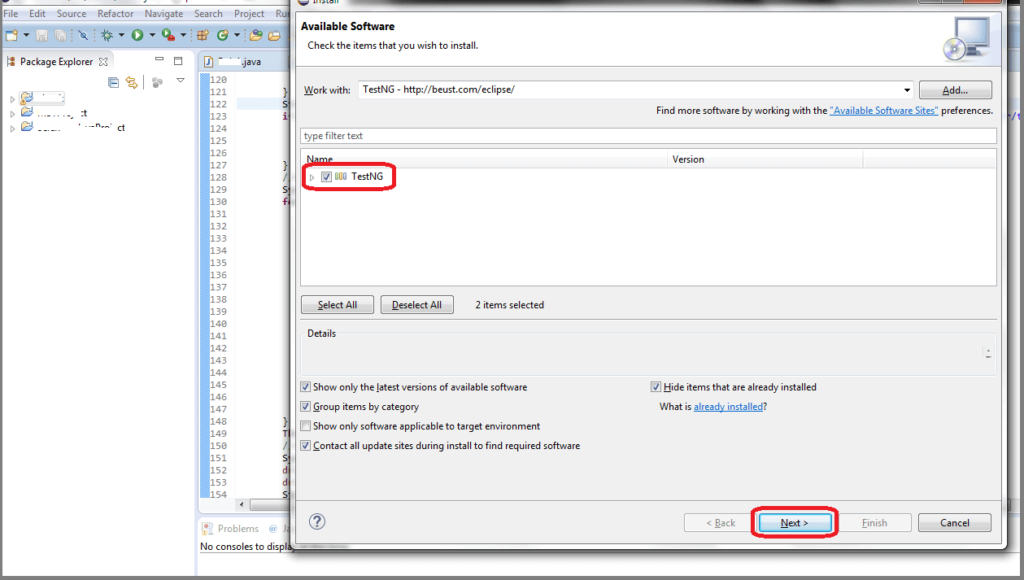Click the Details pane scroll up arrow
Image resolution: width=1024 pixels, height=580 pixels.
[x=988, y=348]
